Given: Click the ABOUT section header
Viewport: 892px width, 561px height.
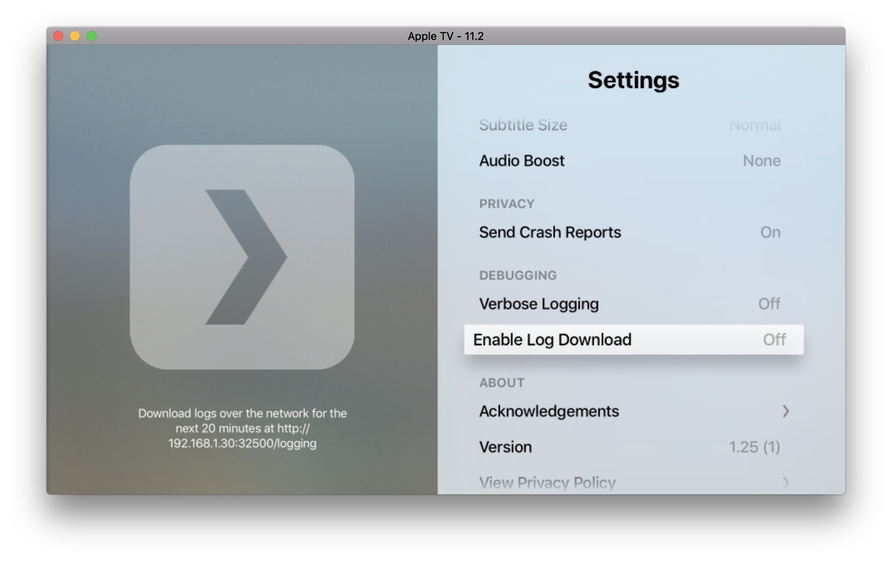Looking at the screenshot, I should tap(502, 383).
